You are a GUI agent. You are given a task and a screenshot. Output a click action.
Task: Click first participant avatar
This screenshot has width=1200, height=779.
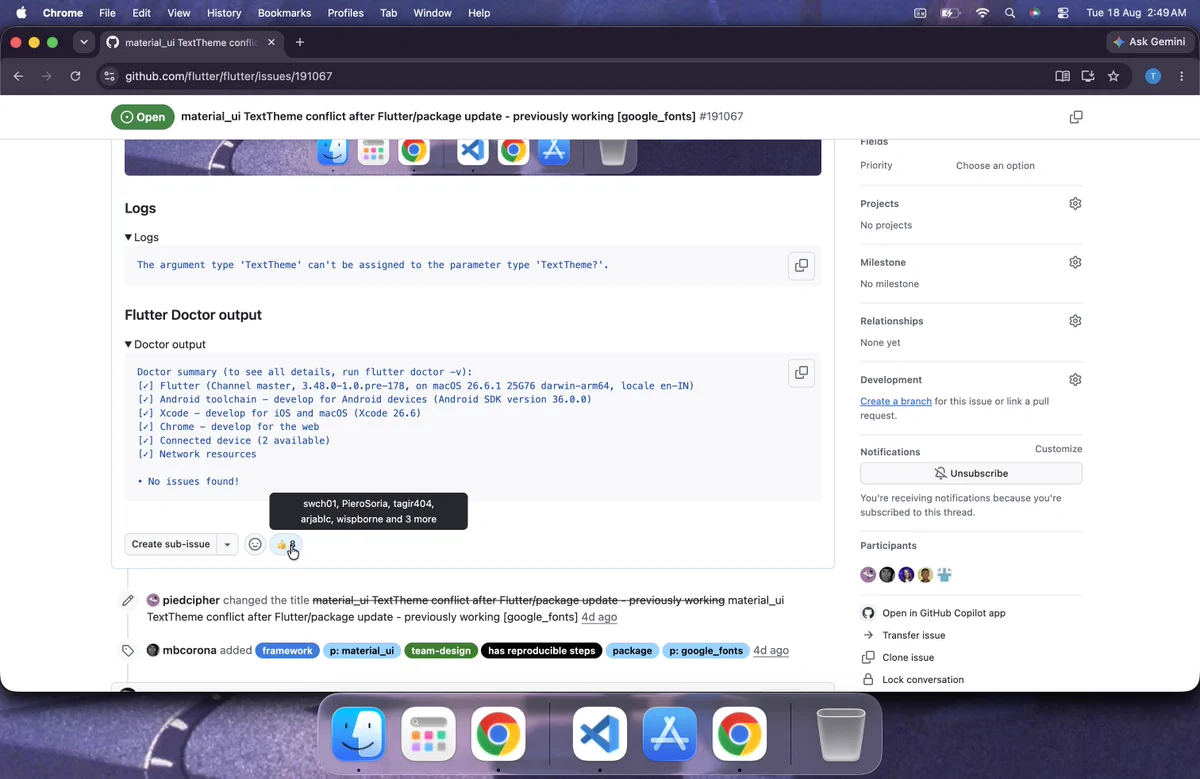click(x=868, y=574)
